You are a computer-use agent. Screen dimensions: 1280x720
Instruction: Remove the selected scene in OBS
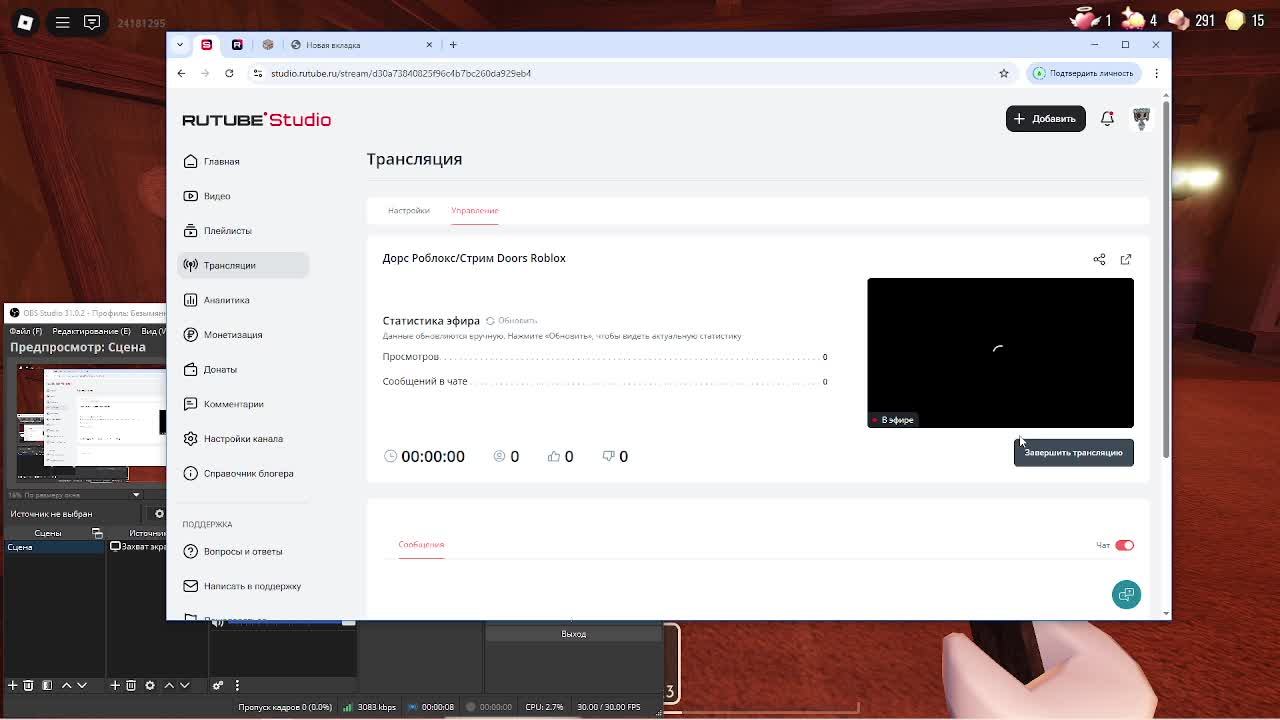(28, 685)
